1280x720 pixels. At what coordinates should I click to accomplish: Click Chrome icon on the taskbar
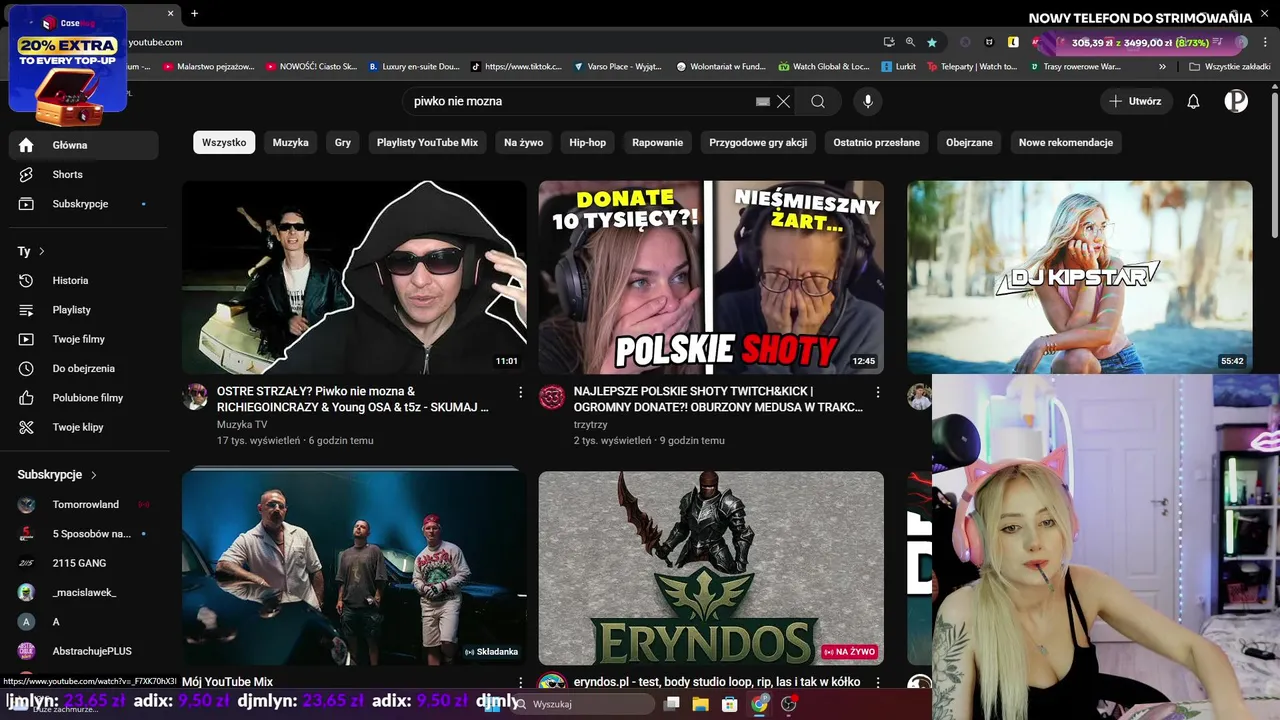[x=760, y=704]
